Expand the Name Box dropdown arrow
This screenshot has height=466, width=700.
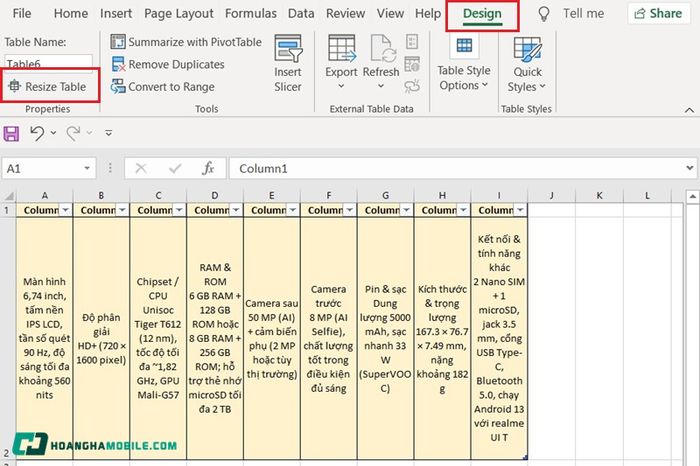(x=87, y=168)
